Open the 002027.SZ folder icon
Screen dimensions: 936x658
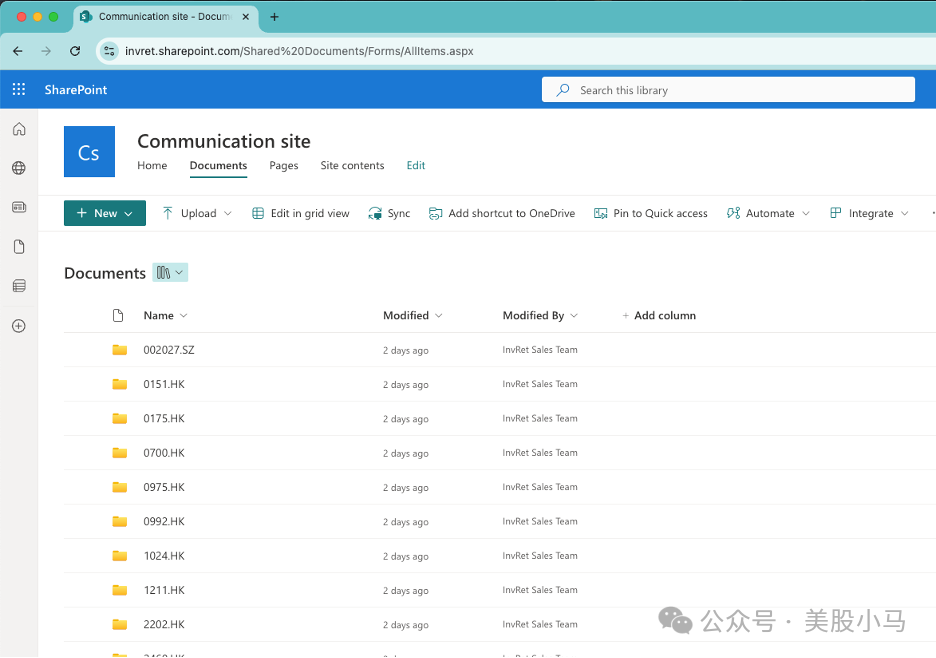119,350
